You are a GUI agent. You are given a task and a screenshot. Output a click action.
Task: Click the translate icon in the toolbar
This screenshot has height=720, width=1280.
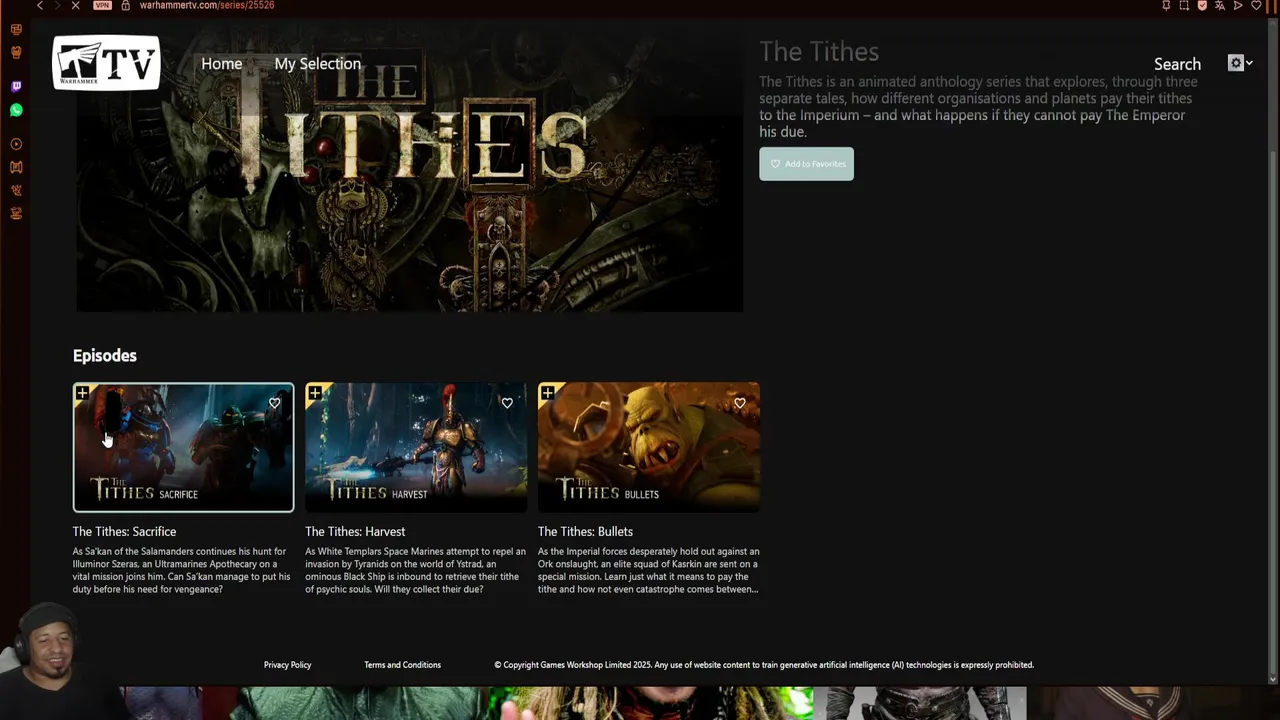1220,5
